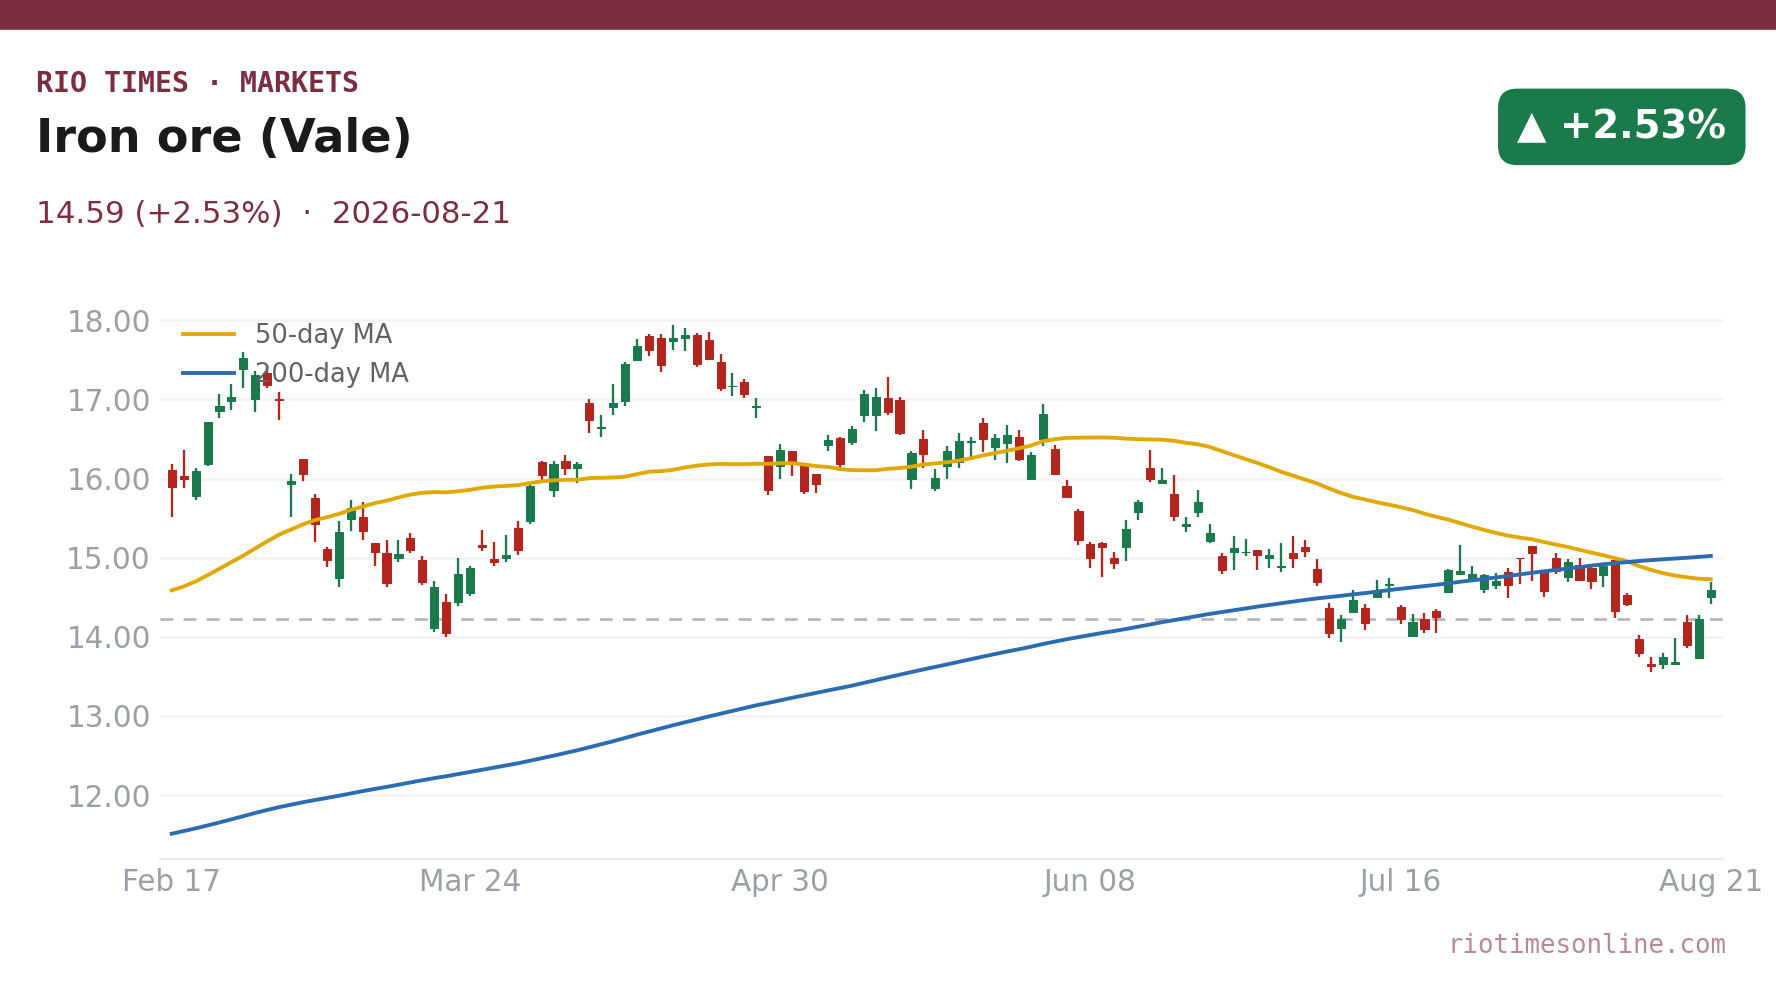The image size is (1776, 999).
Task: Click the yellow 50-day MA legend line swatch
Action: coord(209,335)
